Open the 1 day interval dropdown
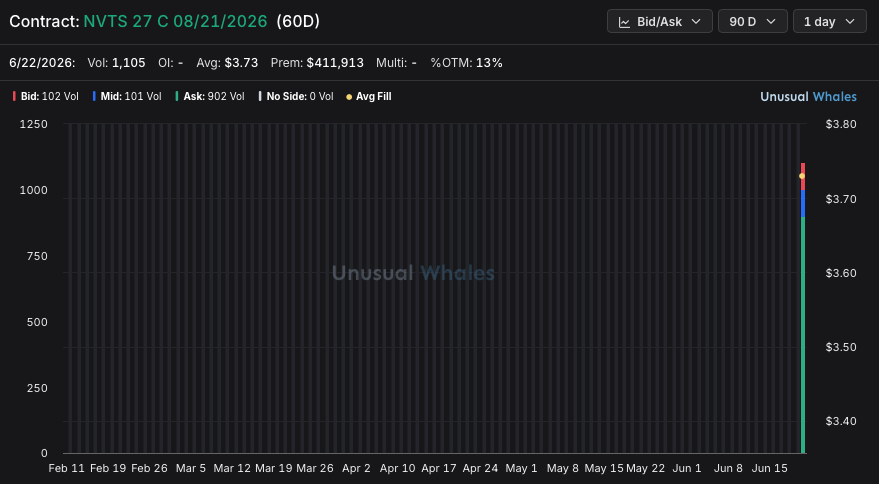879x484 pixels. (830, 21)
